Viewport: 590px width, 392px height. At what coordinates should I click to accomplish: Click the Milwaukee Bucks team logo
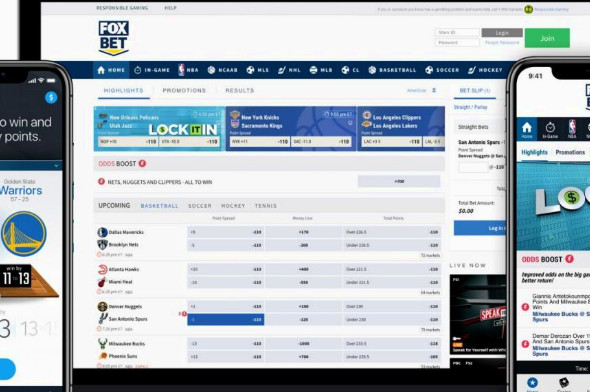coord(102,343)
